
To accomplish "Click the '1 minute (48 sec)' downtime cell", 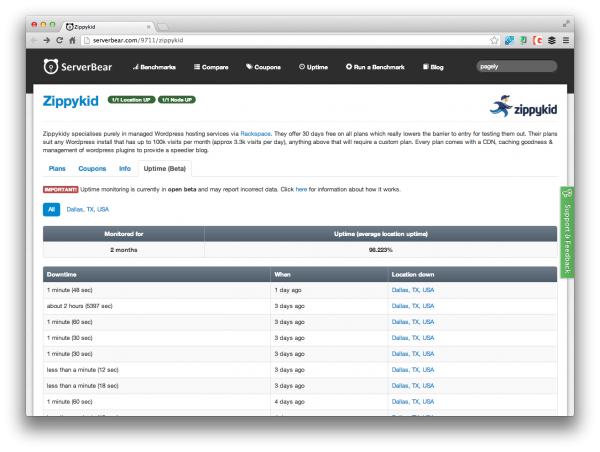I will (157, 290).
